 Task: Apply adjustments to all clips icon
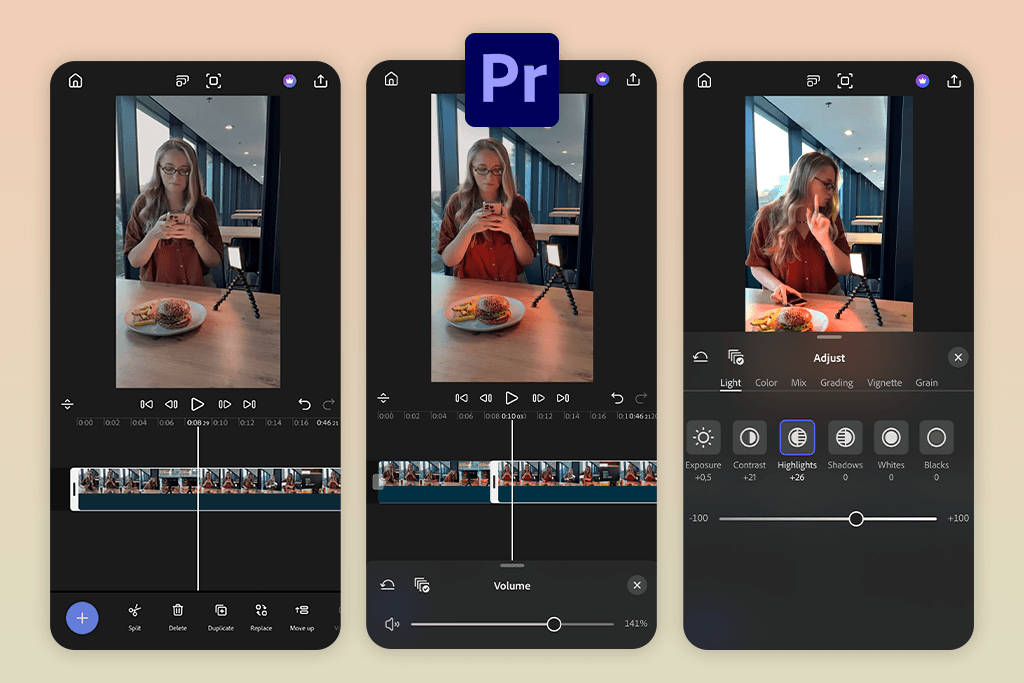coord(736,357)
